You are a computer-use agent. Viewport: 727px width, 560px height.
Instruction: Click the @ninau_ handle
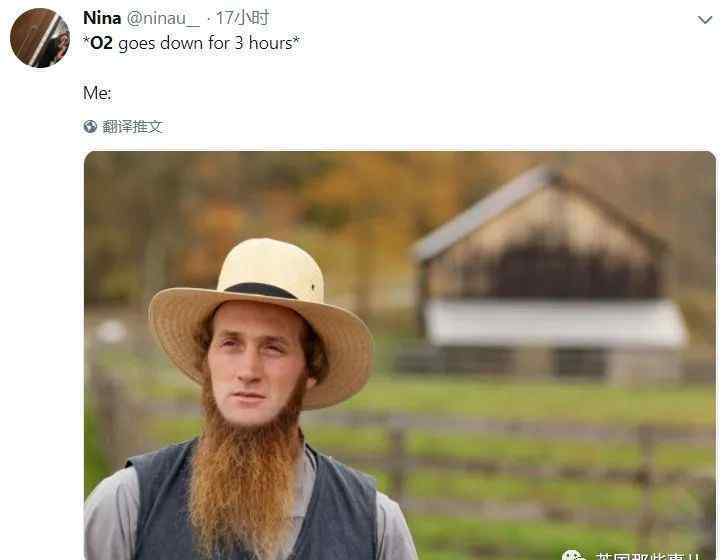[x=163, y=19]
